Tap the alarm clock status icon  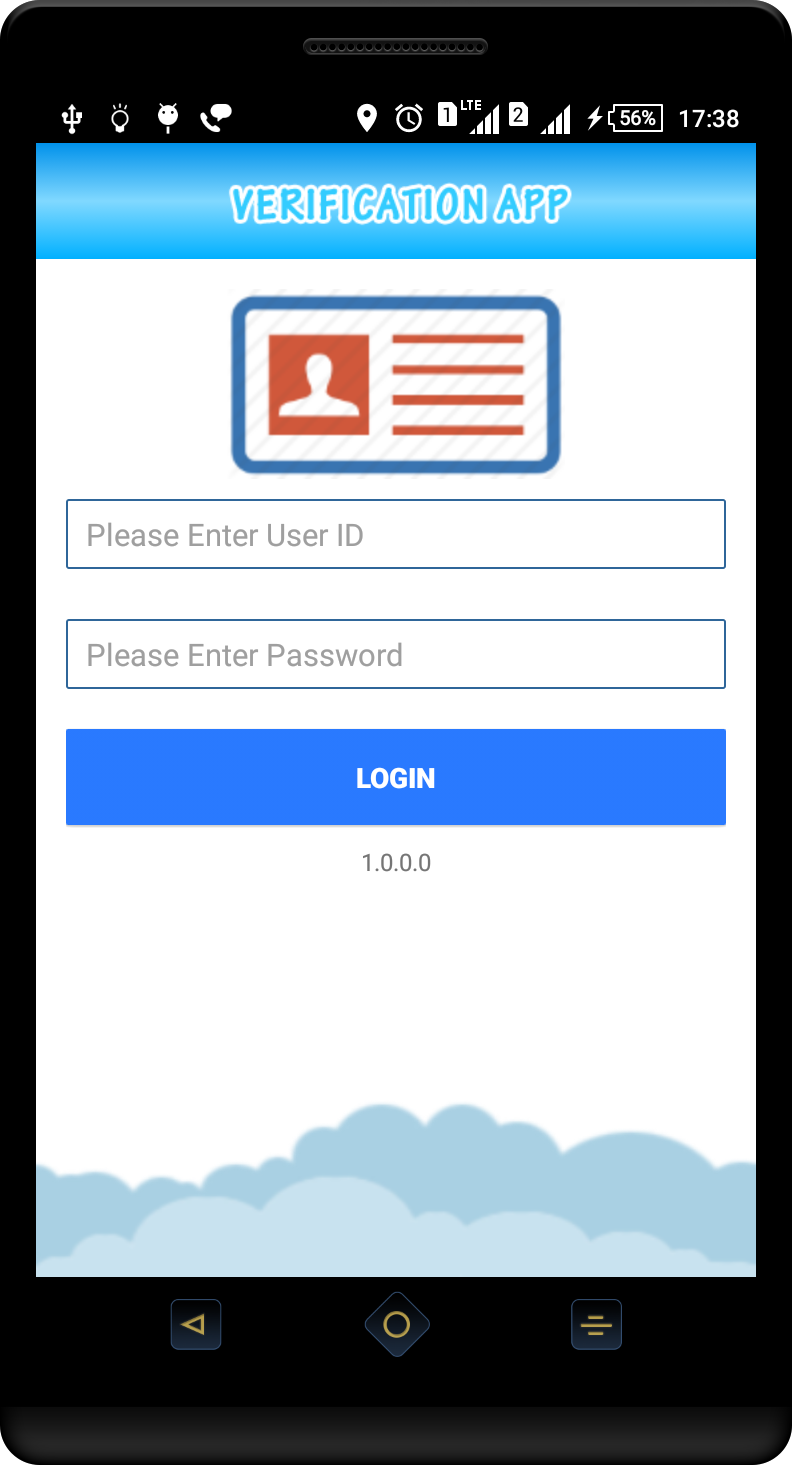(409, 118)
